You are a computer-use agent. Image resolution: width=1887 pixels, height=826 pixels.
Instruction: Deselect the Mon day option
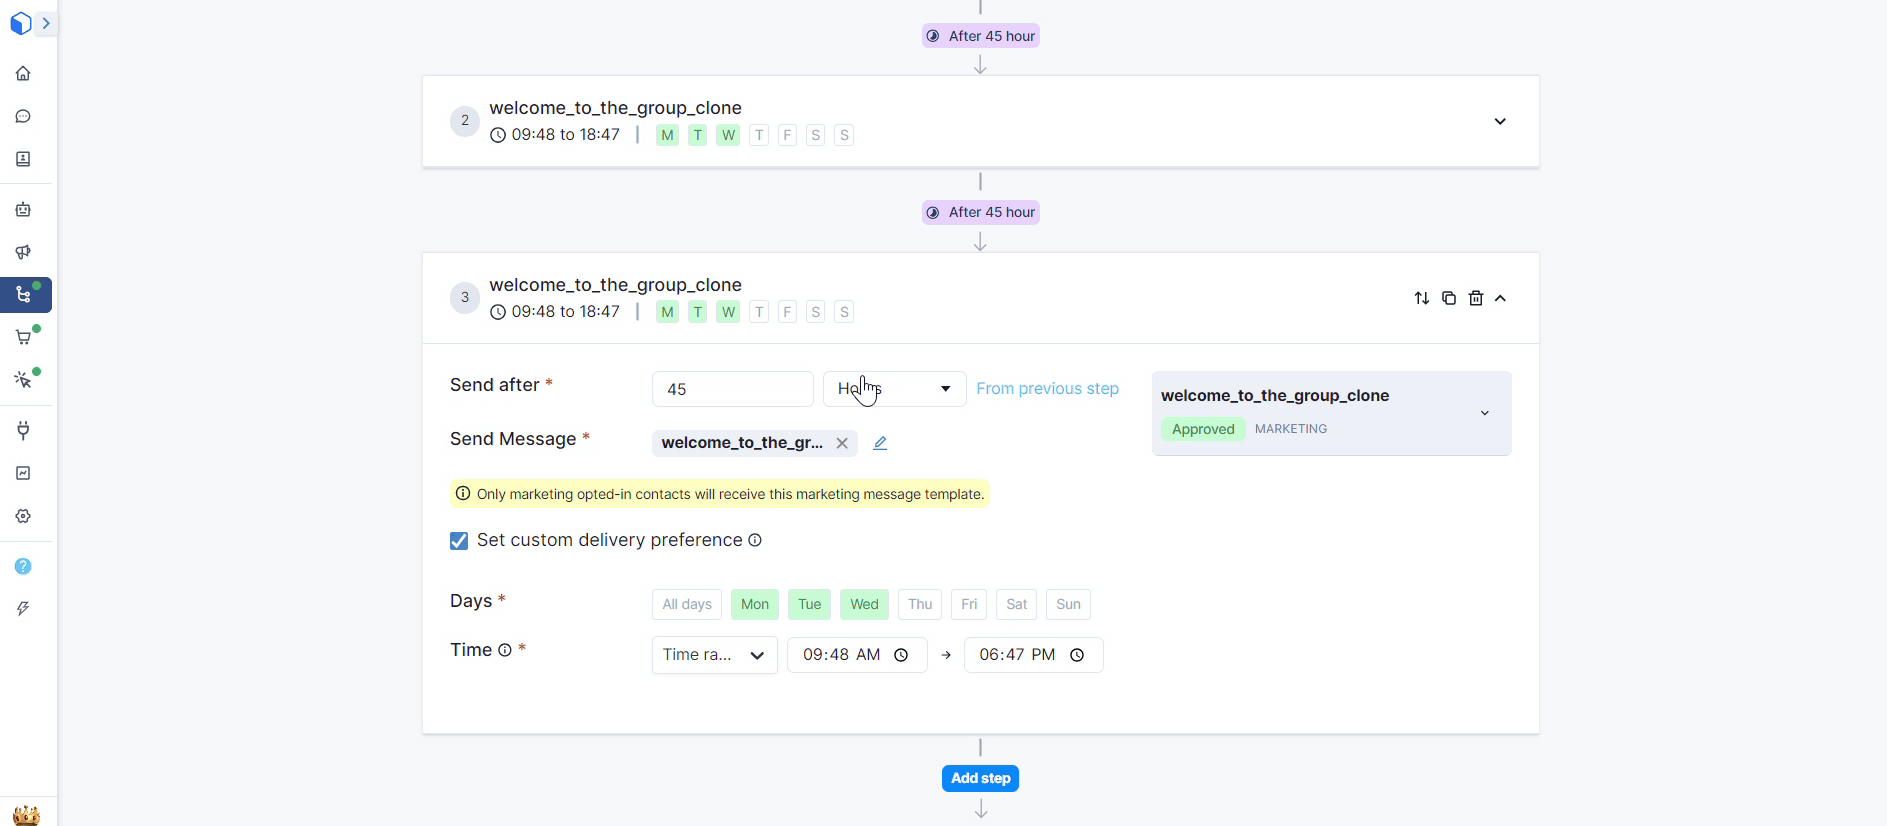pyautogui.click(x=754, y=604)
